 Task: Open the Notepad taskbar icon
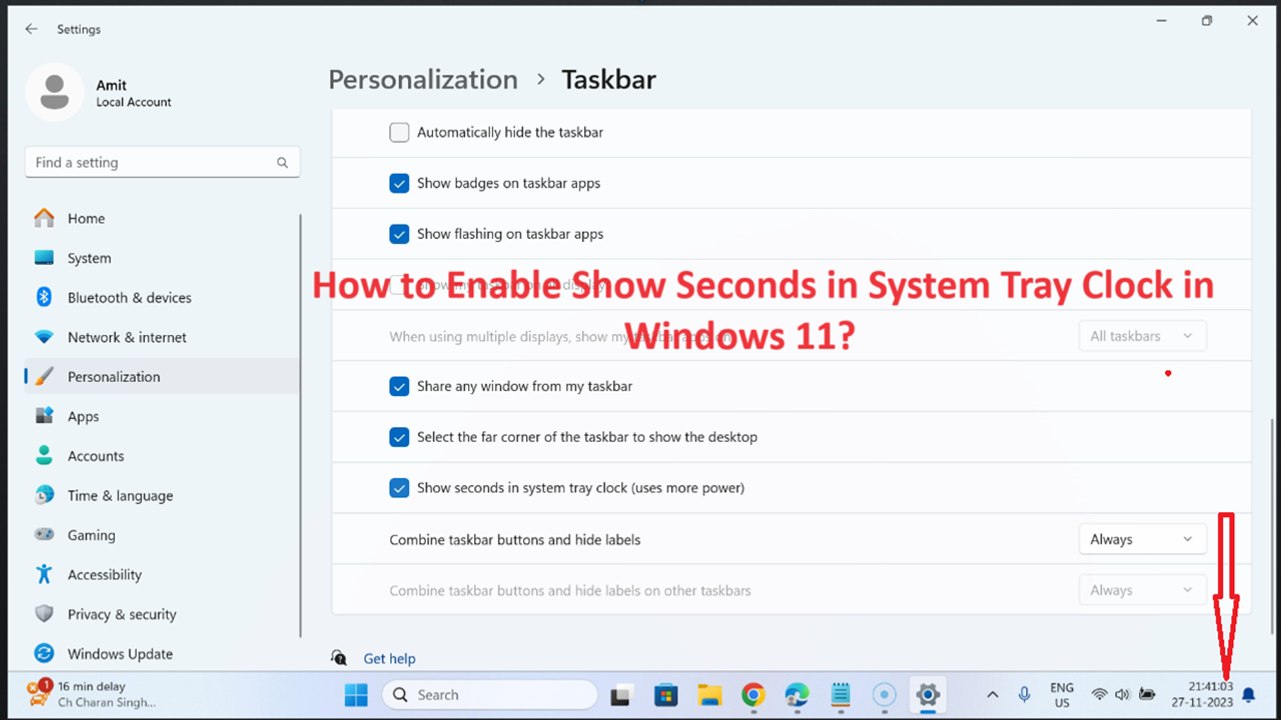(841, 695)
